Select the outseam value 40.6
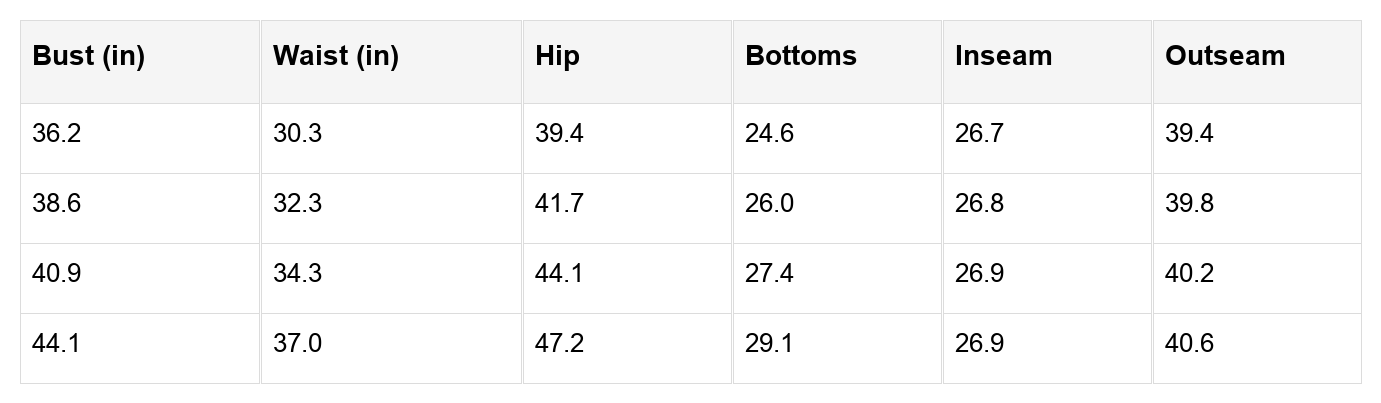Viewport: 1381px width, 403px height. pos(1190,344)
